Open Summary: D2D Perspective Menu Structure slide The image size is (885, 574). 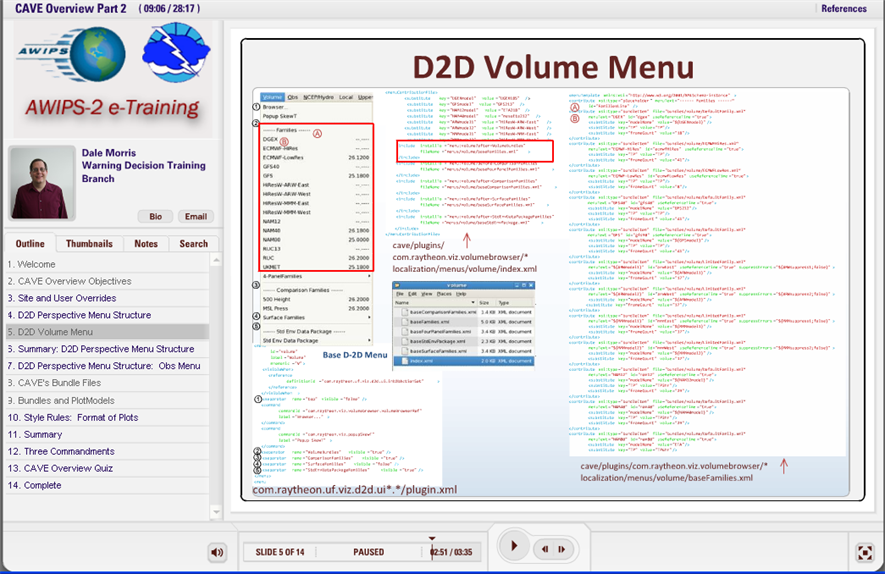(107, 349)
